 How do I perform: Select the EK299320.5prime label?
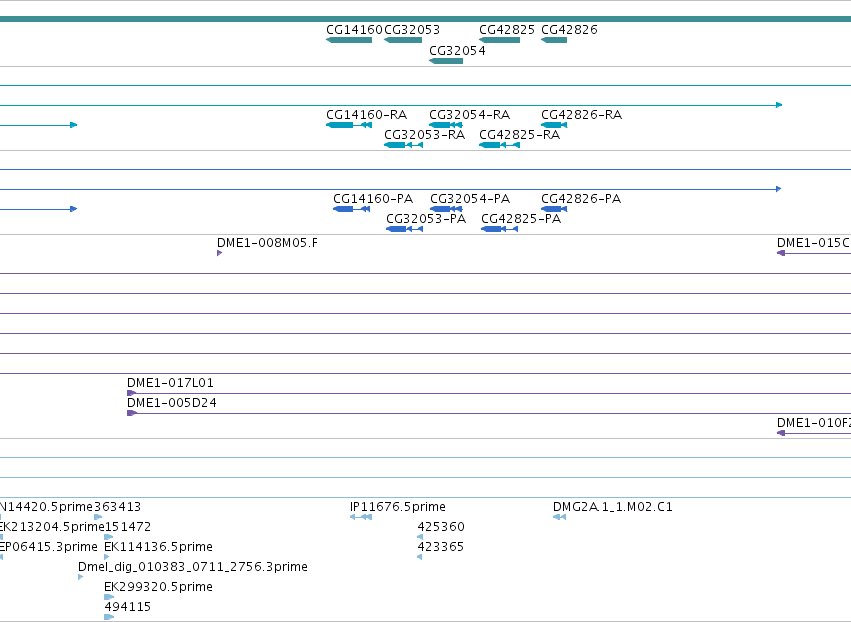(158, 587)
